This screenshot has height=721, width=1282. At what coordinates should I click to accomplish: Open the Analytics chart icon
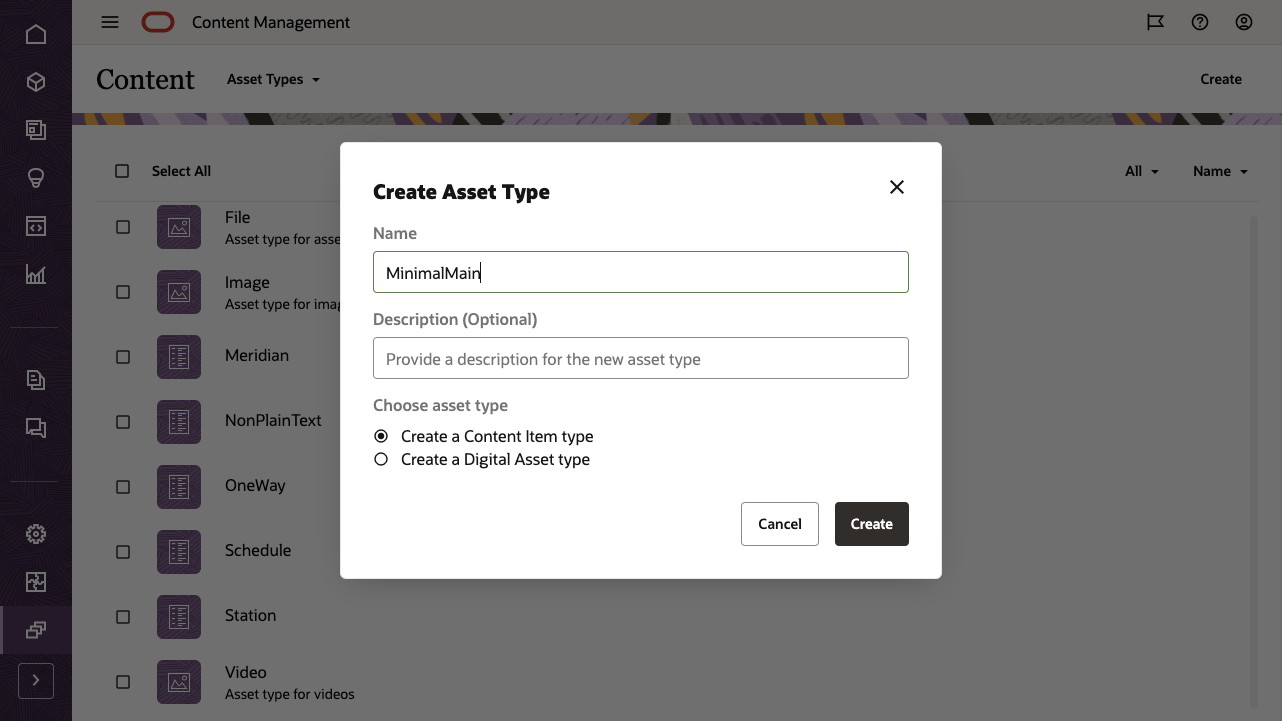(35, 275)
